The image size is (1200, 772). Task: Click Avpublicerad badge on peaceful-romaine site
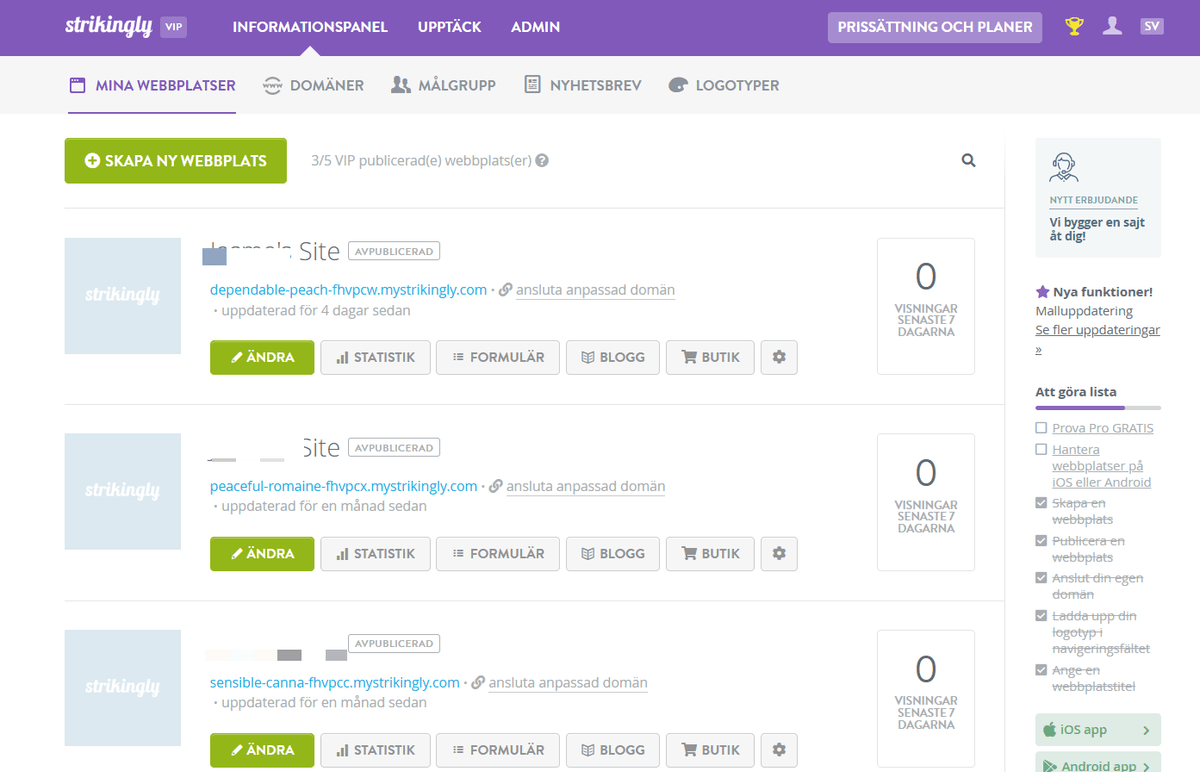point(394,448)
